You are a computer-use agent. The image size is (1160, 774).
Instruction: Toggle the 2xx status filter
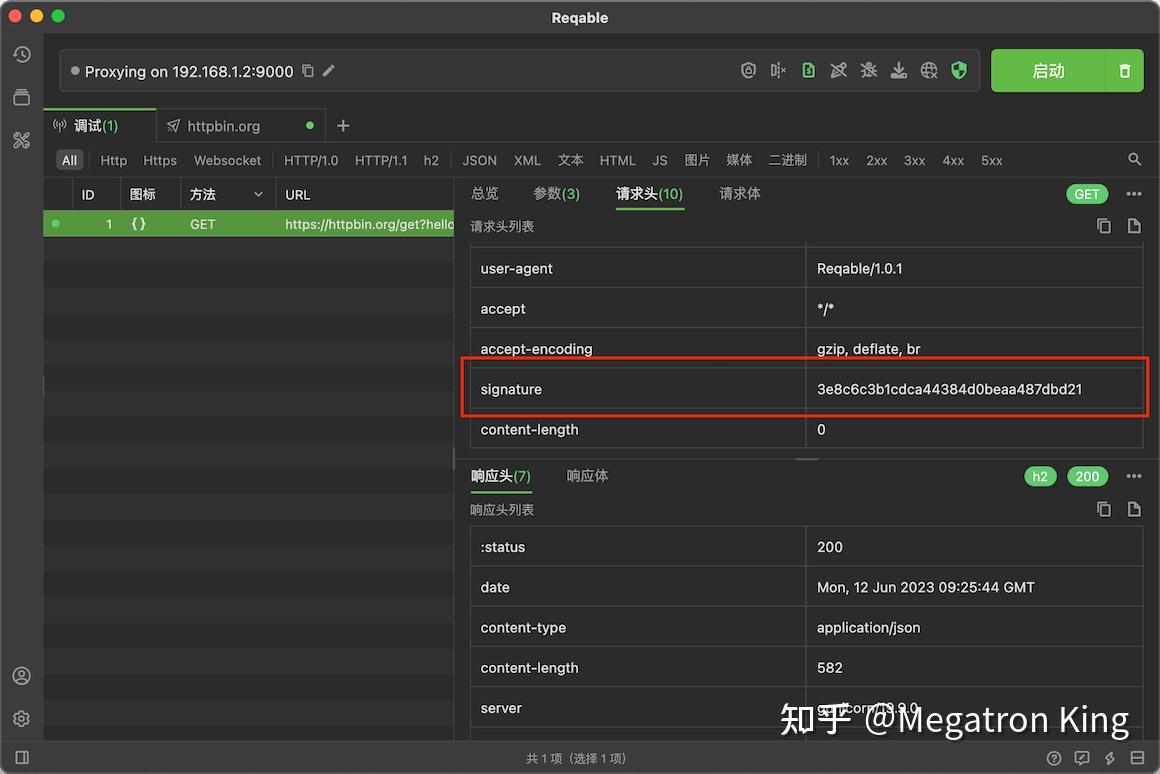[876, 160]
